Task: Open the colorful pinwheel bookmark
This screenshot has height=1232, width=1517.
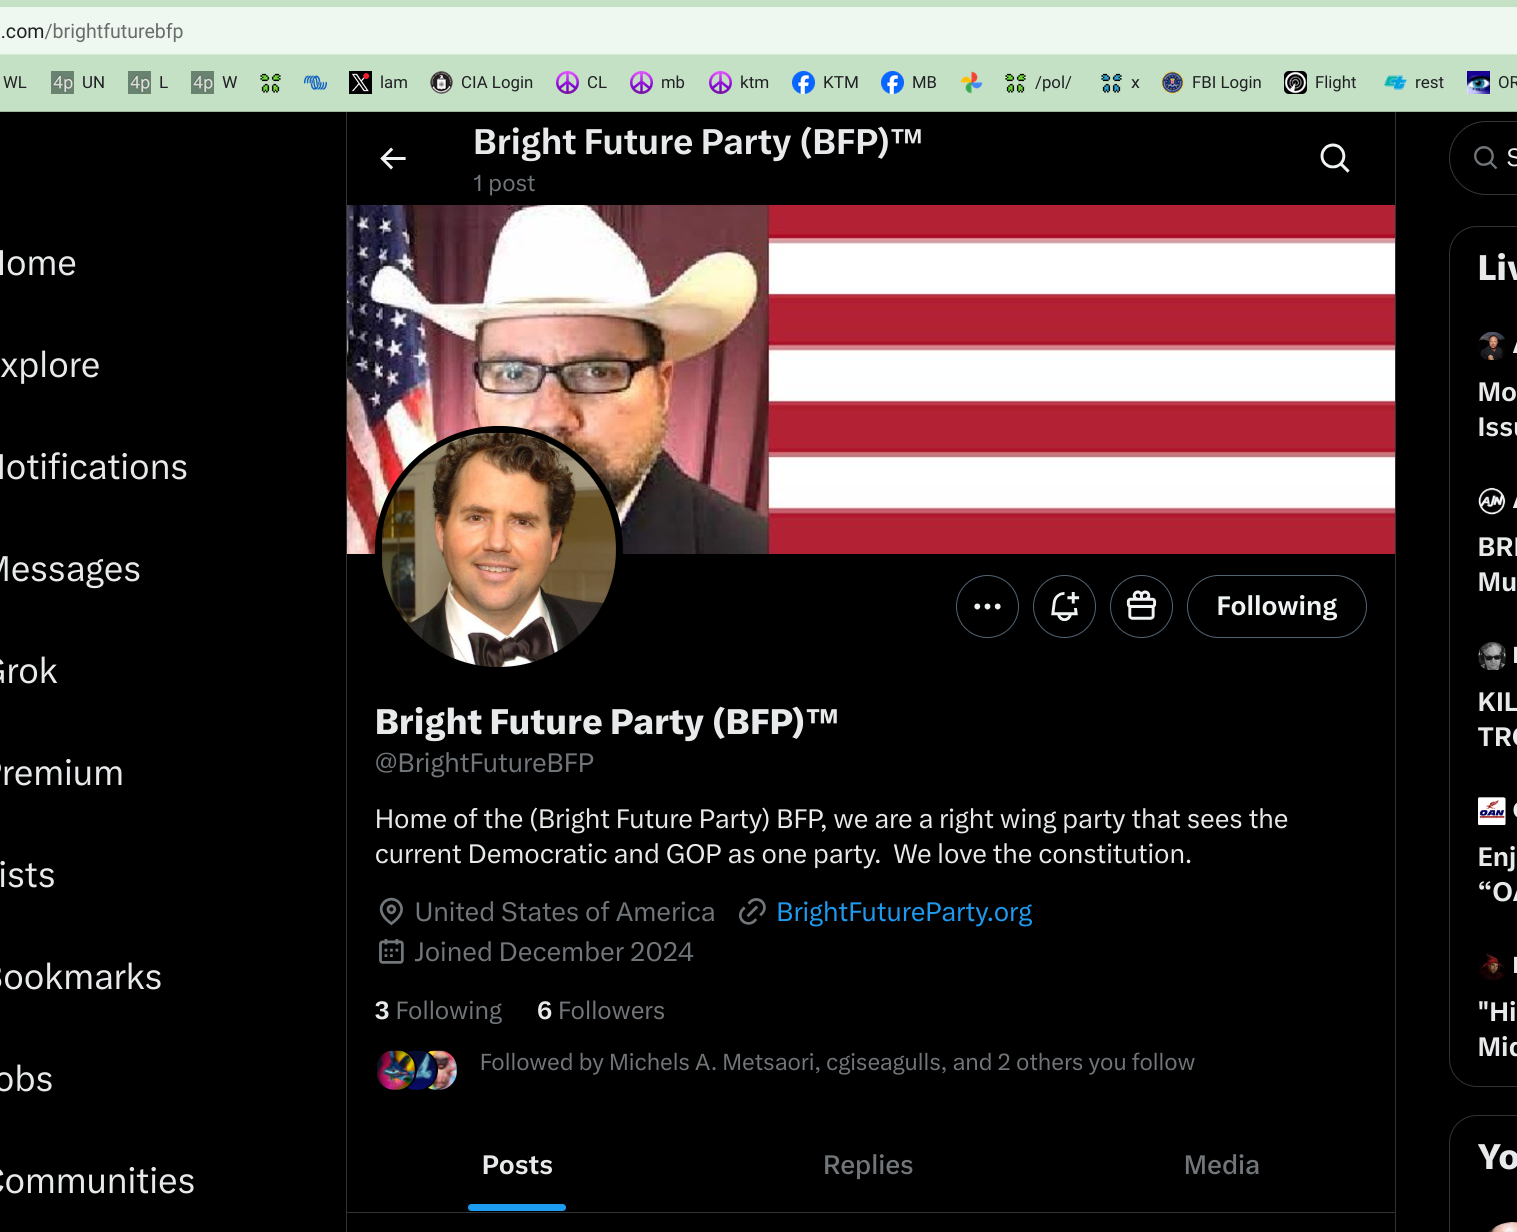Action: coord(971,82)
